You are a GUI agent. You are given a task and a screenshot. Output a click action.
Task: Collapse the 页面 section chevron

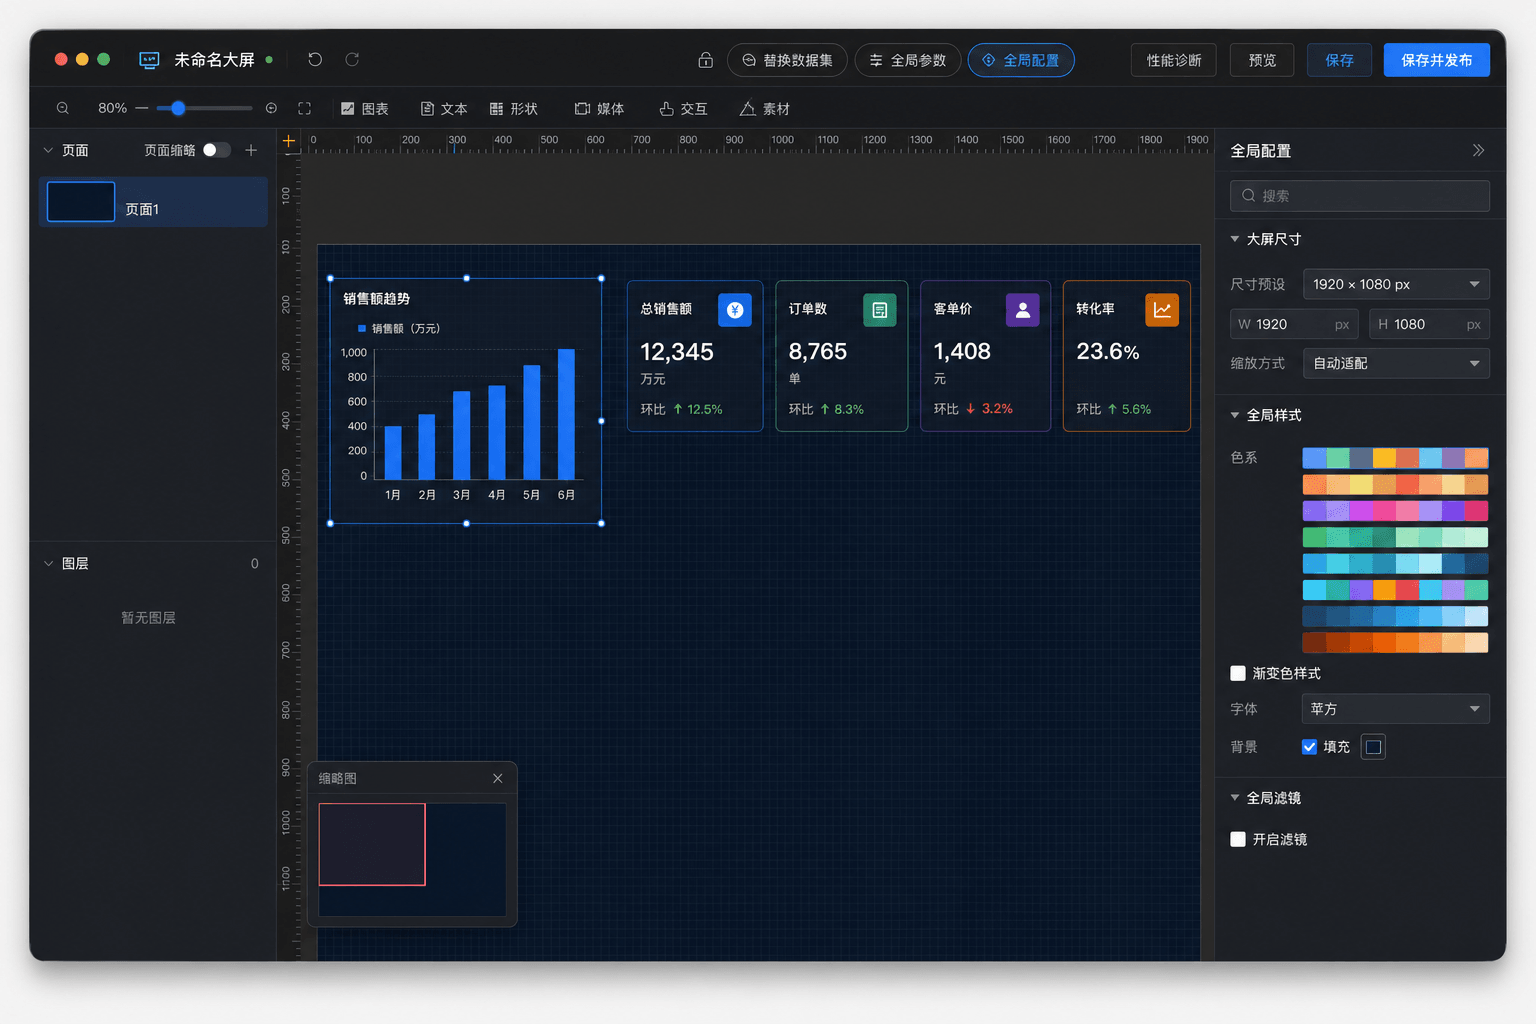48,150
